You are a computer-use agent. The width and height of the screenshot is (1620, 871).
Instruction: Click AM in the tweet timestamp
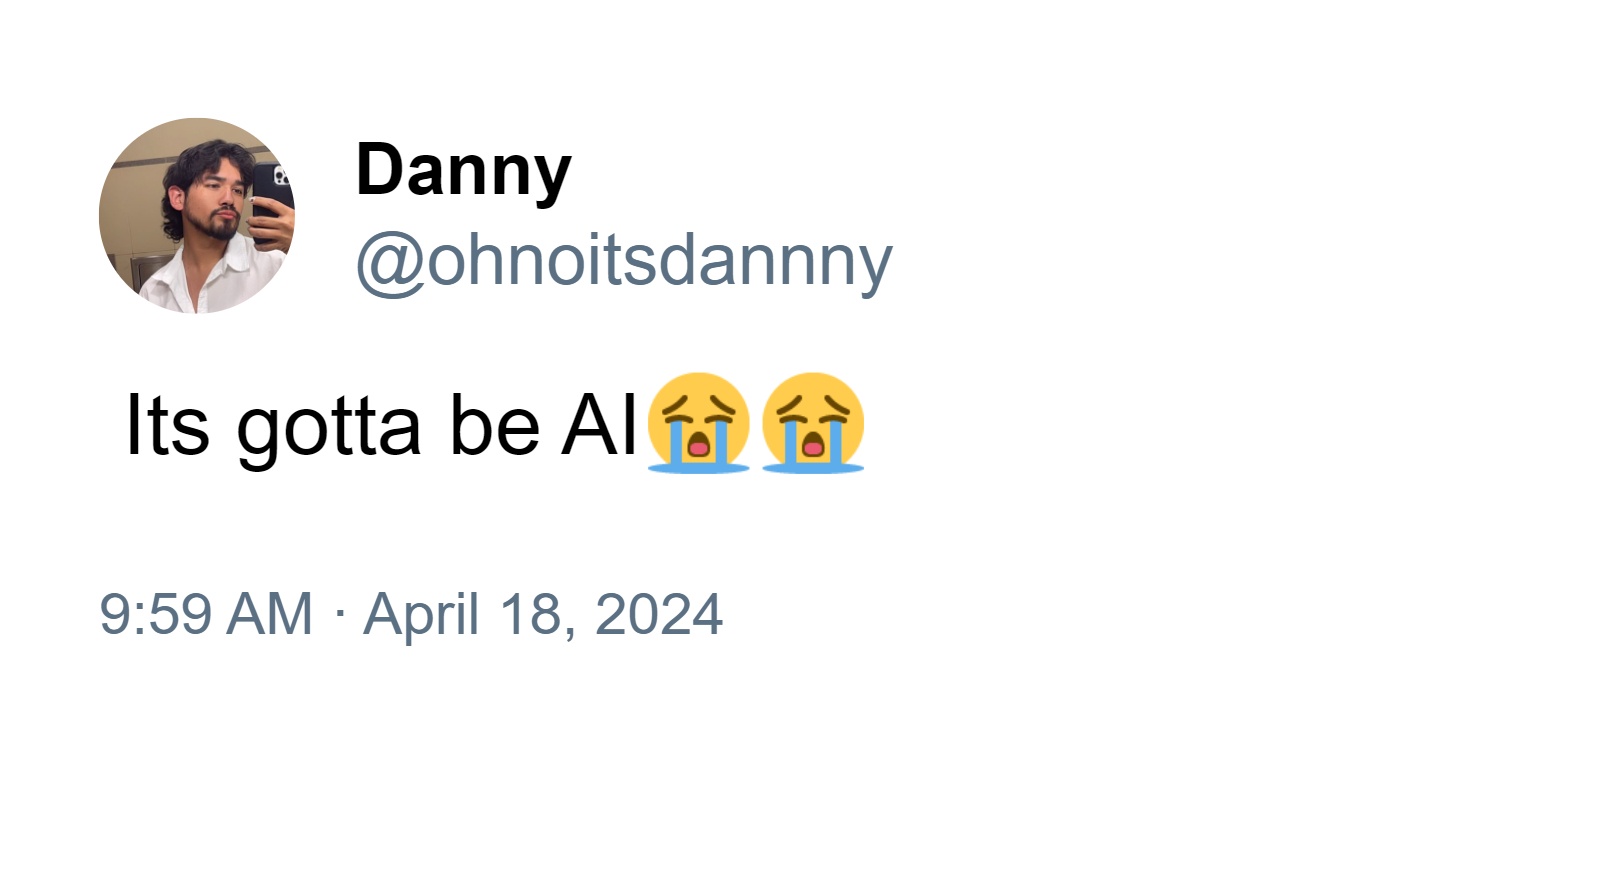click(x=269, y=614)
